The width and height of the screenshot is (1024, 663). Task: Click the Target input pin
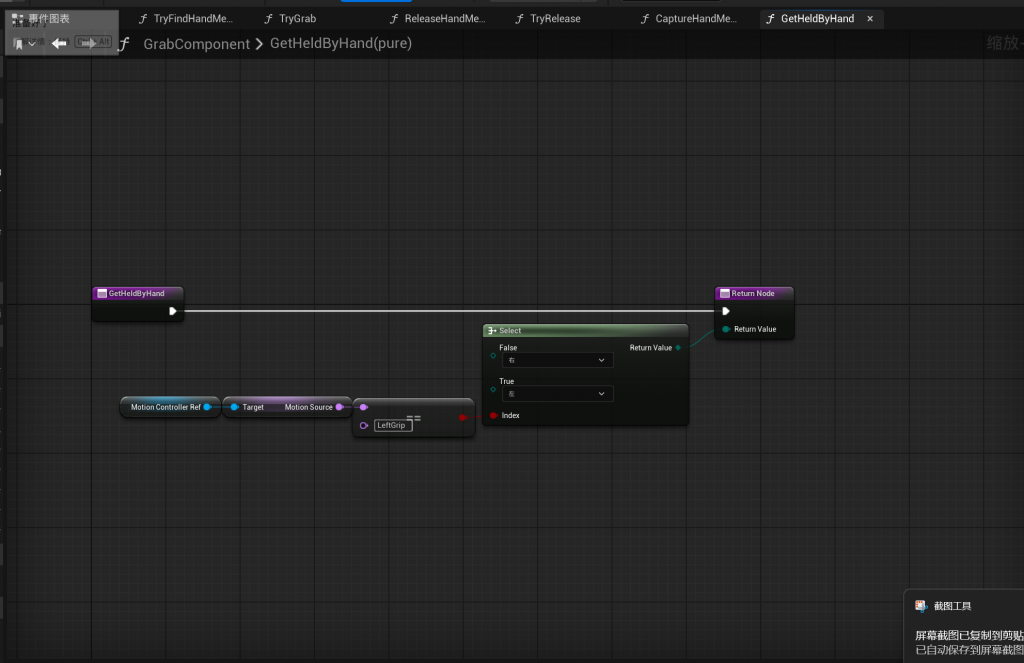(x=234, y=407)
